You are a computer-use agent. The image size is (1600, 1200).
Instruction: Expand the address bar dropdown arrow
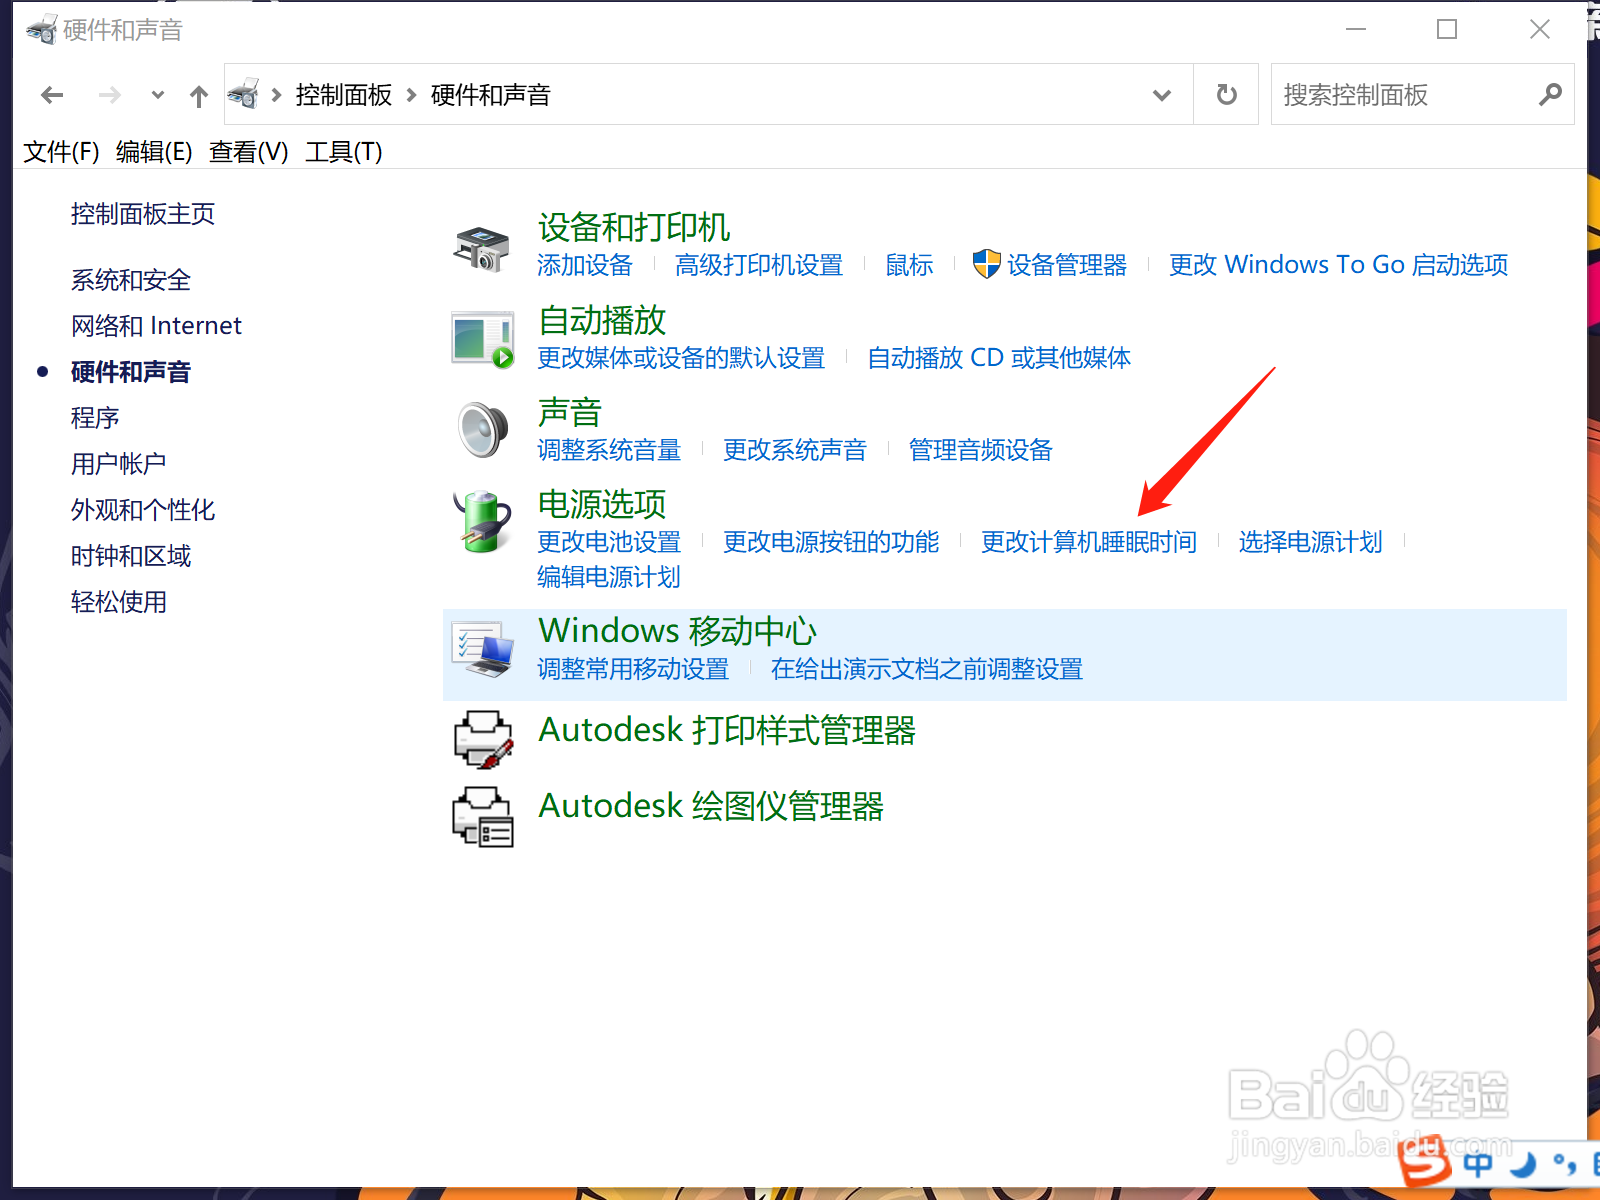(x=1161, y=94)
